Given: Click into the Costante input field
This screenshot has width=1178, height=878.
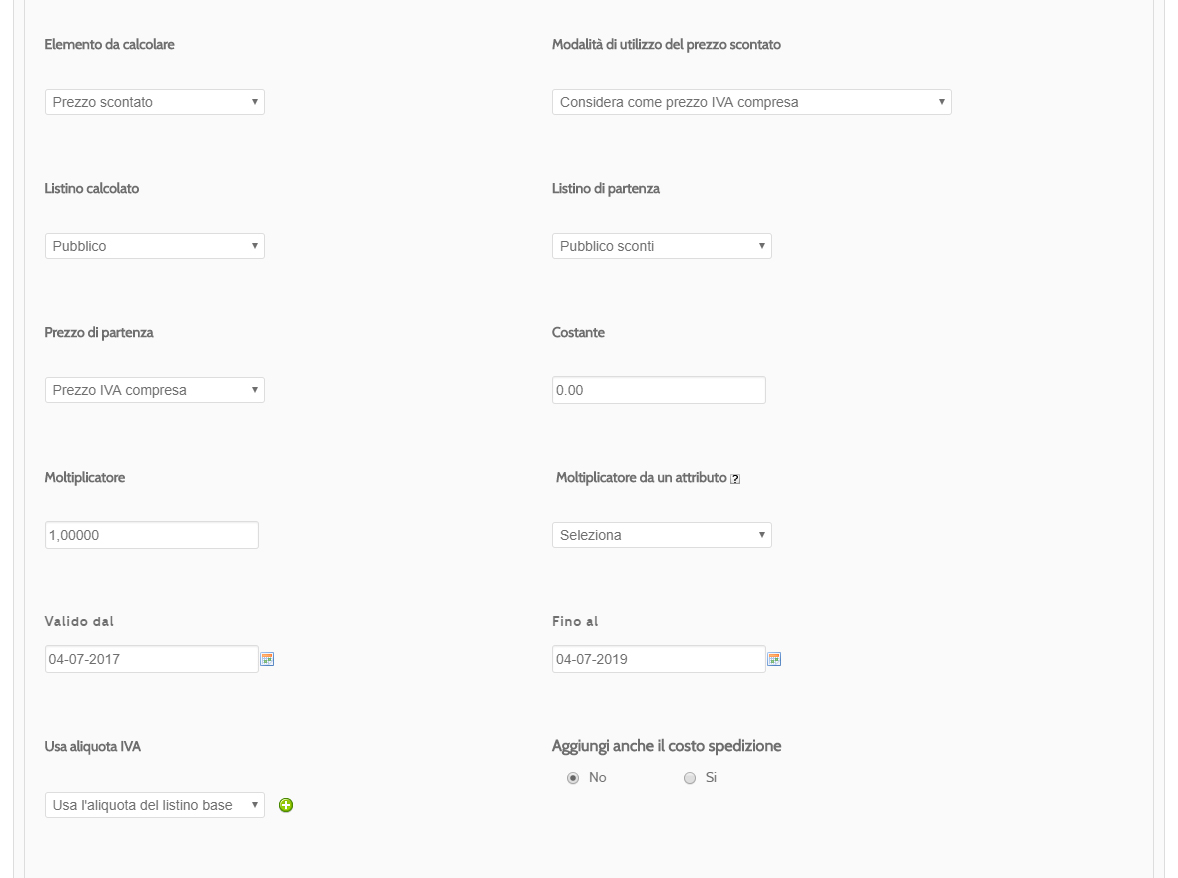Looking at the screenshot, I should click(x=659, y=391).
